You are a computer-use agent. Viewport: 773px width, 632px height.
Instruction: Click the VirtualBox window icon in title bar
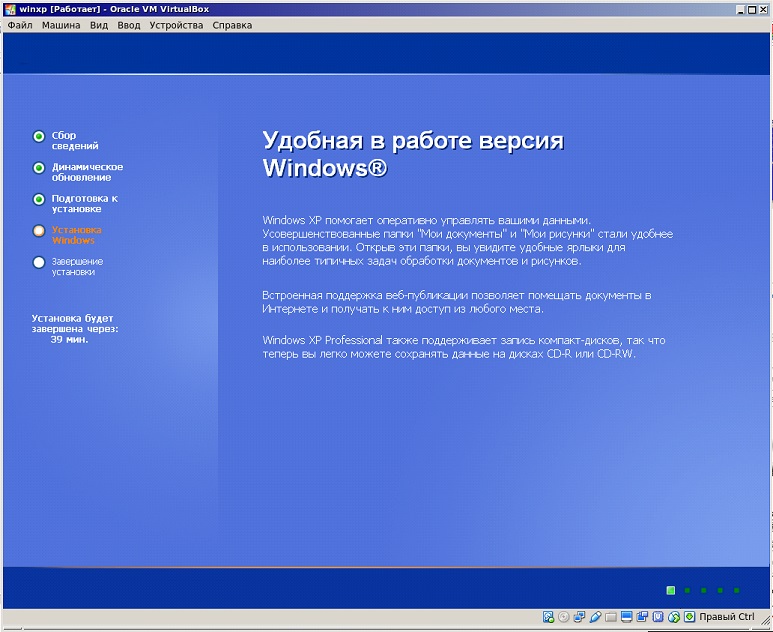pos(8,8)
